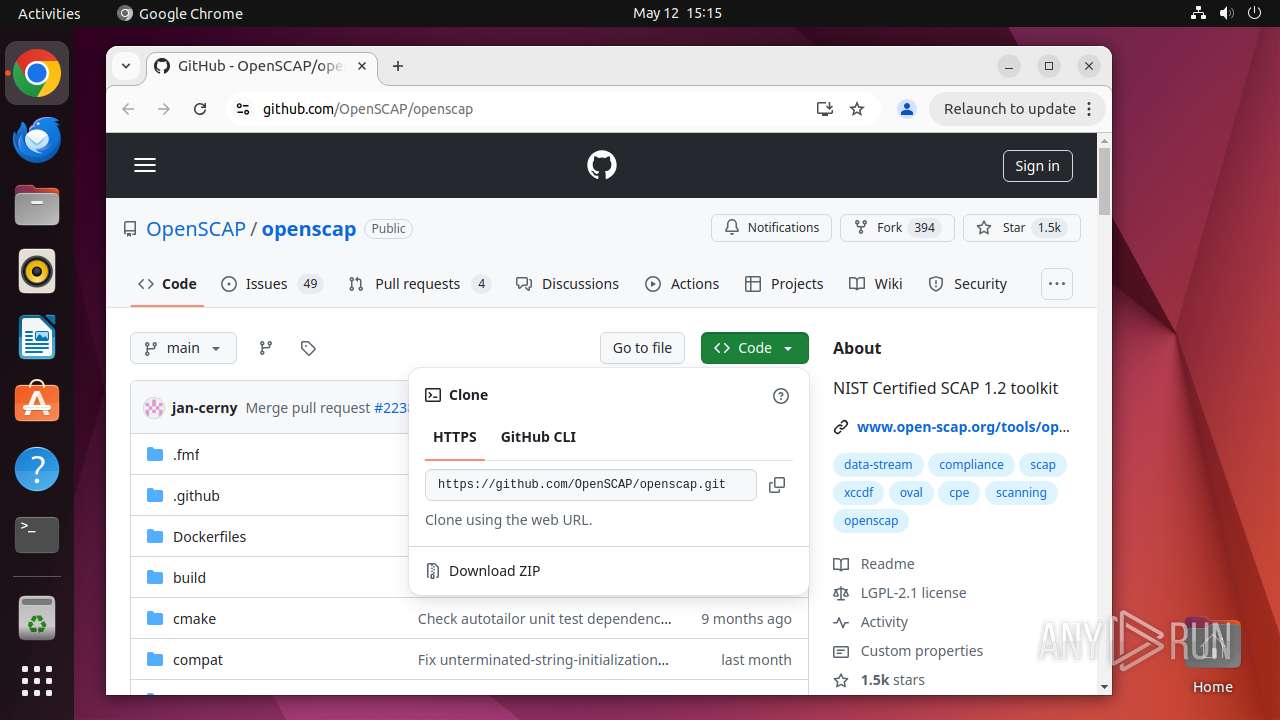Open the cmake folder
The width and height of the screenshot is (1280, 720).
pos(194,619)
